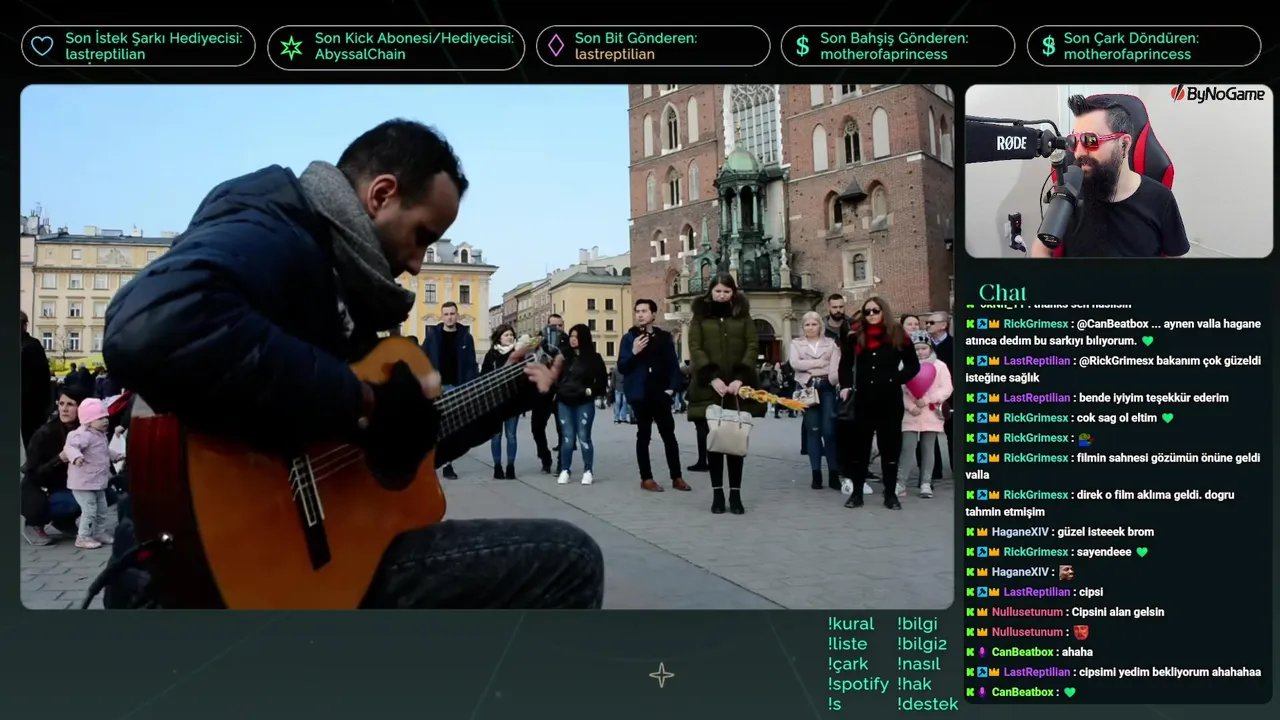This screenshot has height=720, width=1280.
Task: Click the '!spotify' command text
Action: [x=858, y=684]
